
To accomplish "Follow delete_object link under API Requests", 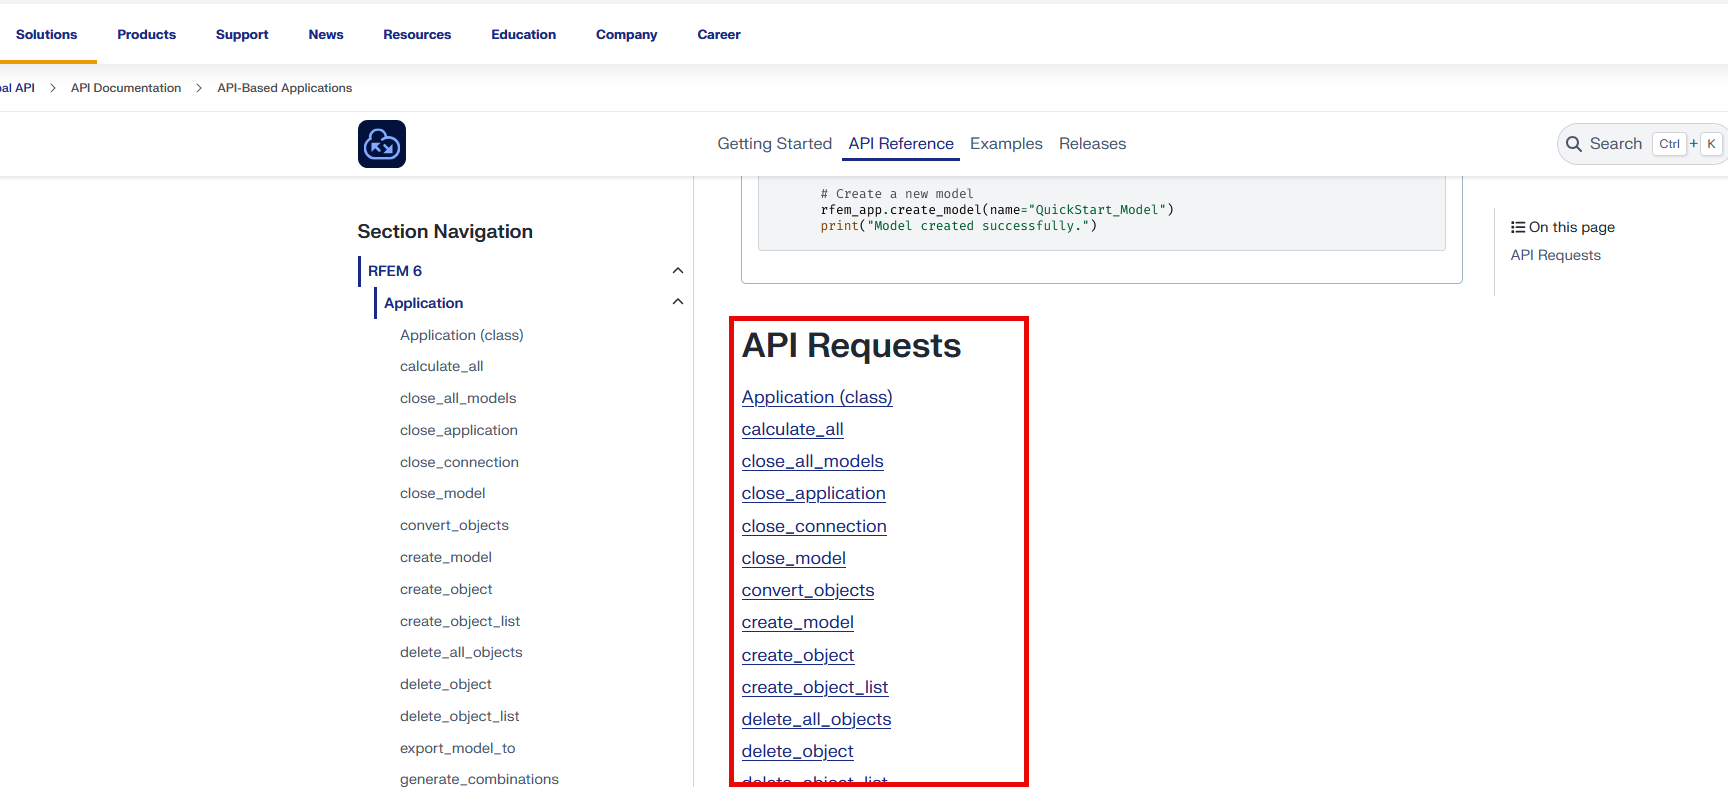I will pos(798,751).
